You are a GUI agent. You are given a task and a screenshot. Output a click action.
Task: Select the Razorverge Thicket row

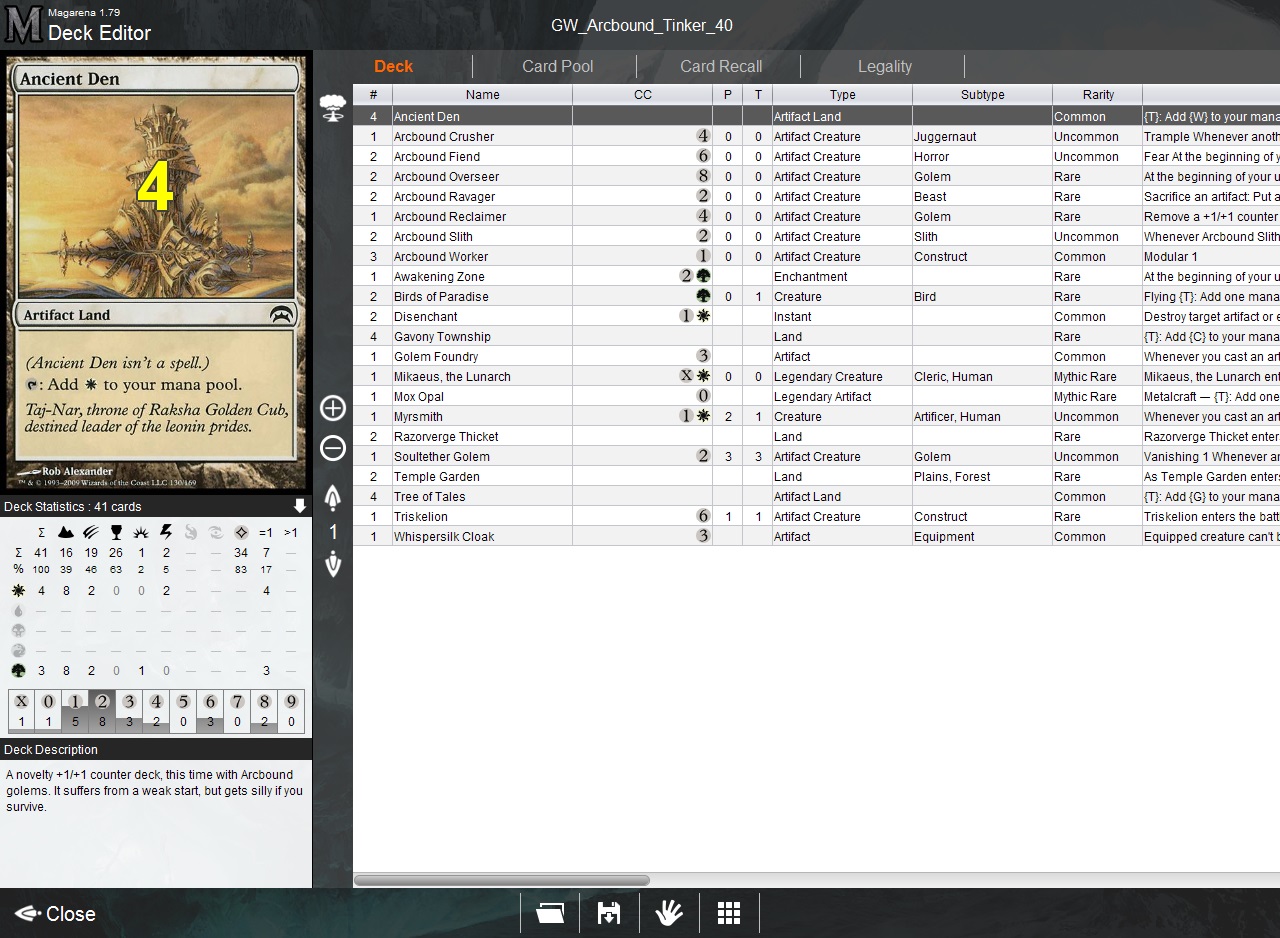point(816,436)
